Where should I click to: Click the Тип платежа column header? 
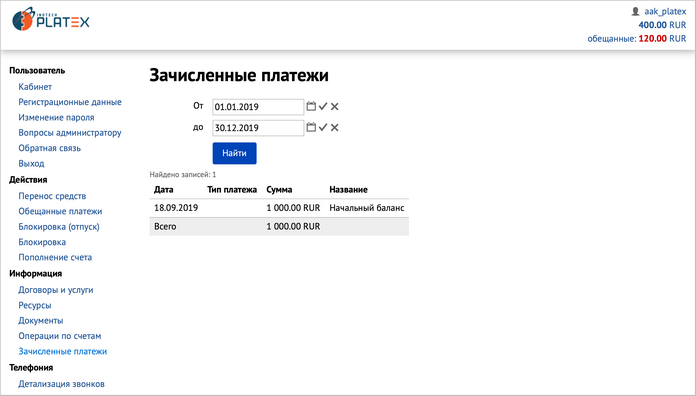coord(232,190)
